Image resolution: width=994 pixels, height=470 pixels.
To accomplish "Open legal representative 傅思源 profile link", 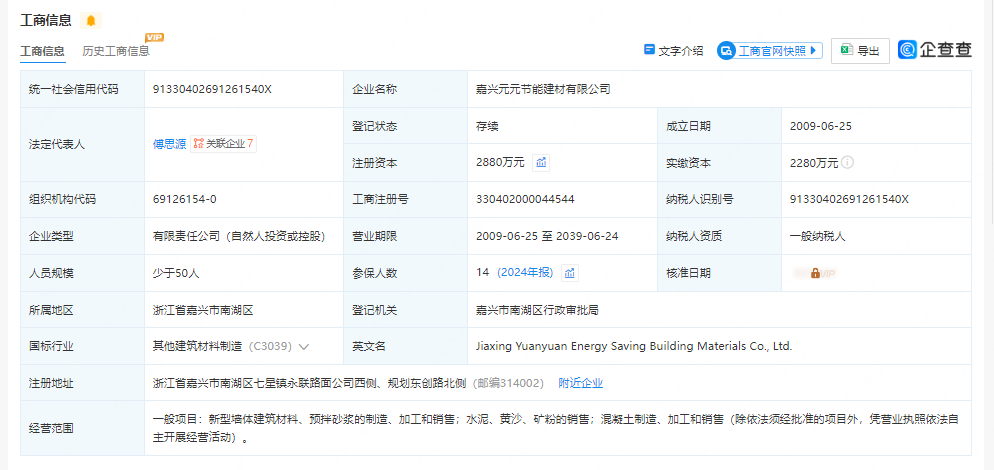I will 169,144.
